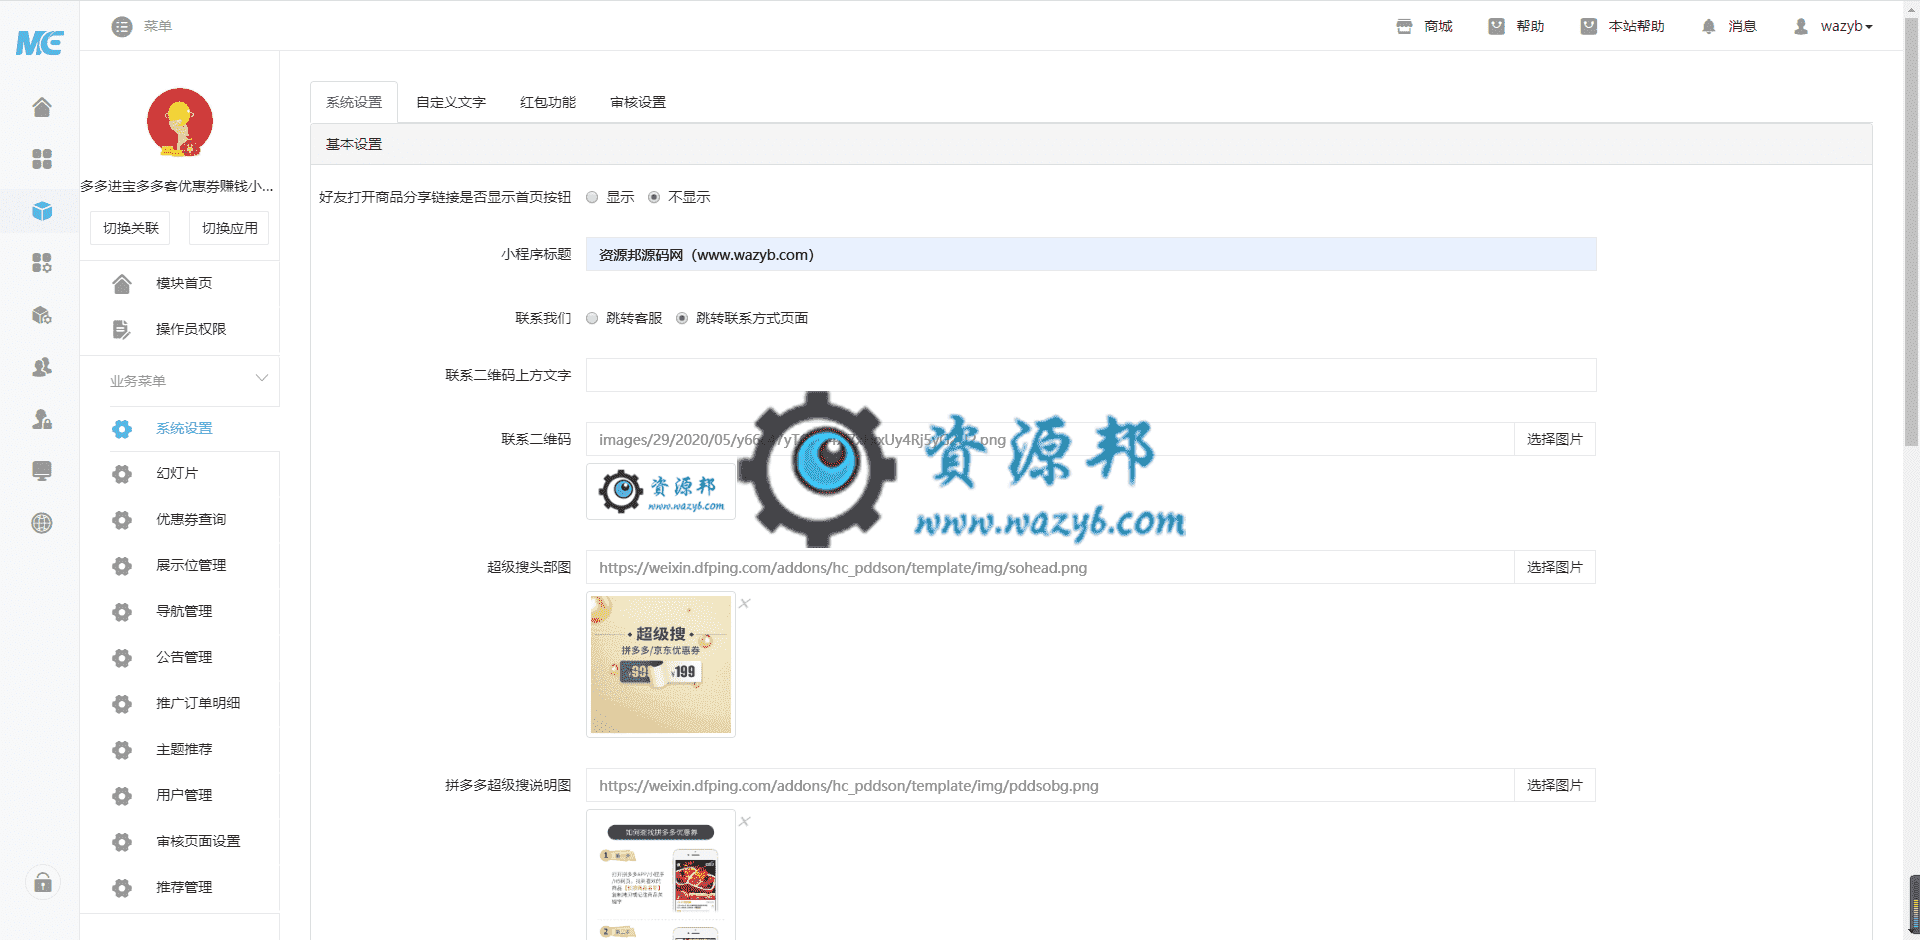Choose 跳转客服 radio for 联系我们
The image size is (1920, 940).
pyautogui.click(x=592, y=319)
